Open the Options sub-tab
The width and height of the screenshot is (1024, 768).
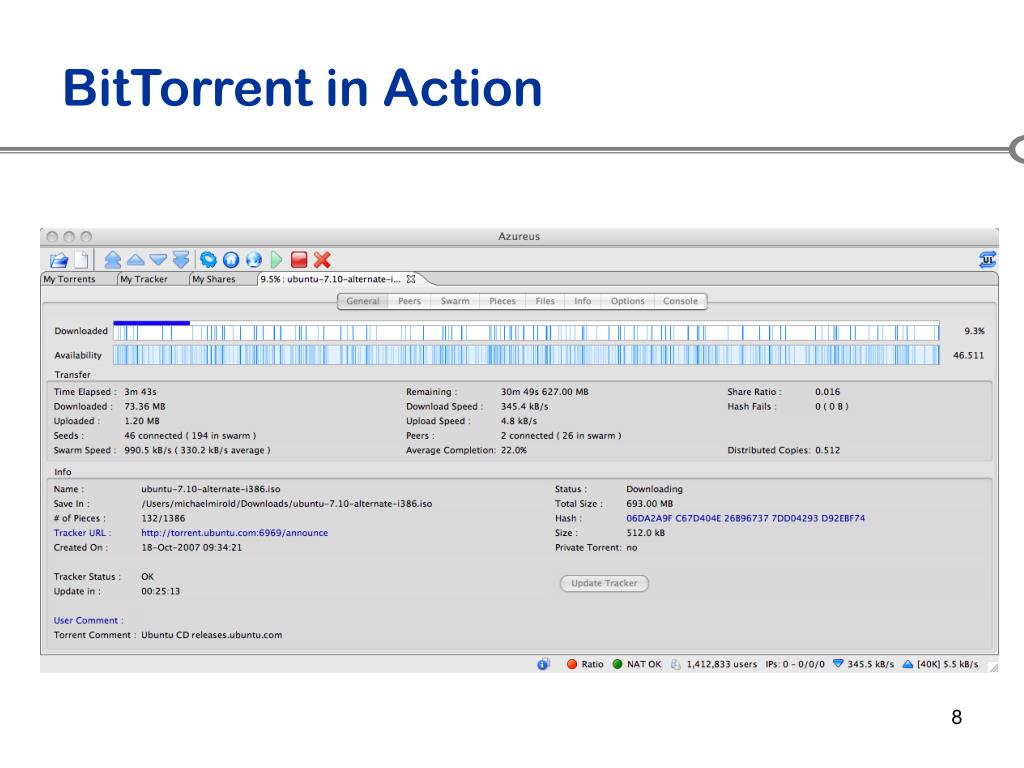point(628,301)
